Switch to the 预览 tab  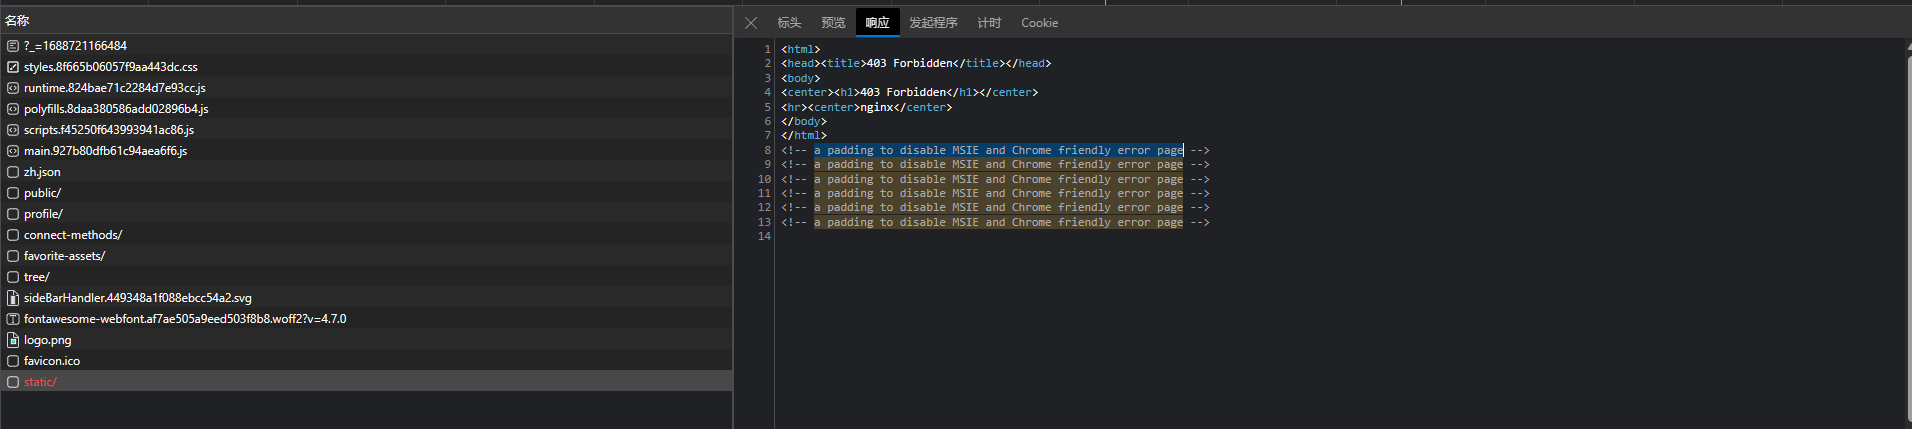[833, 23]
